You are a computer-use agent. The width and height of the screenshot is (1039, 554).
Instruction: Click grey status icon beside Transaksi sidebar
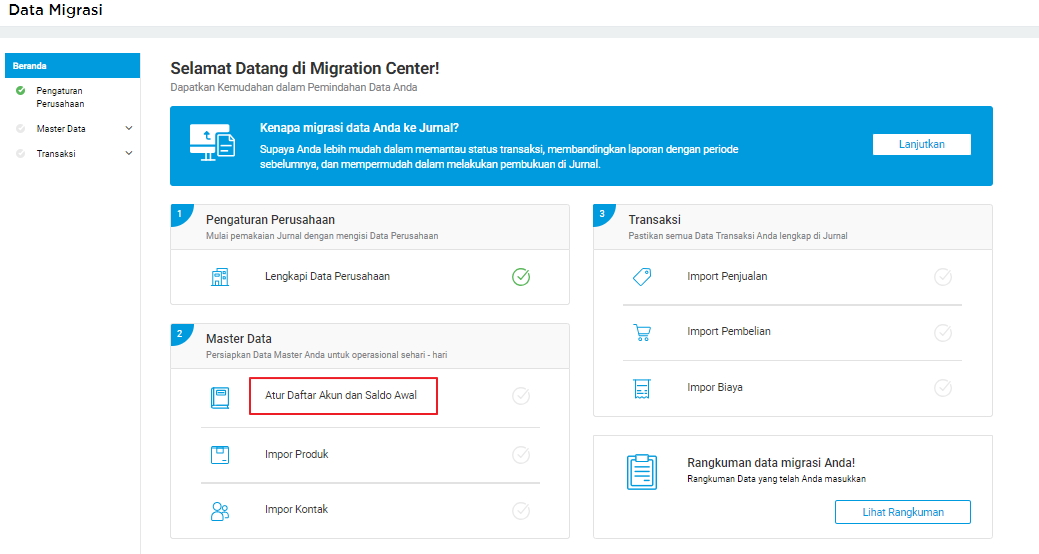click(x=21, y=153)
